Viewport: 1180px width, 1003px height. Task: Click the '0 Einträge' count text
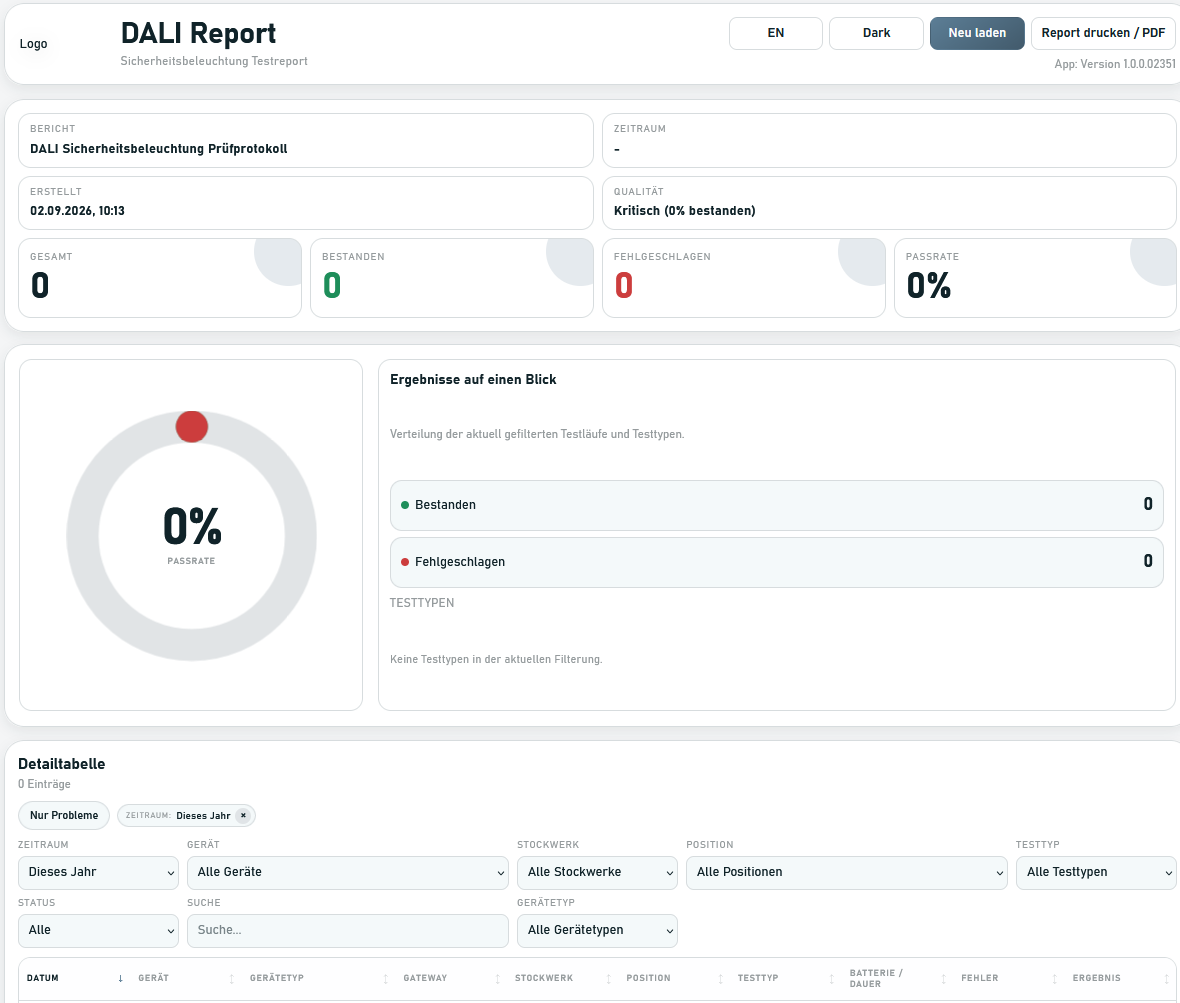pos(44,784)
